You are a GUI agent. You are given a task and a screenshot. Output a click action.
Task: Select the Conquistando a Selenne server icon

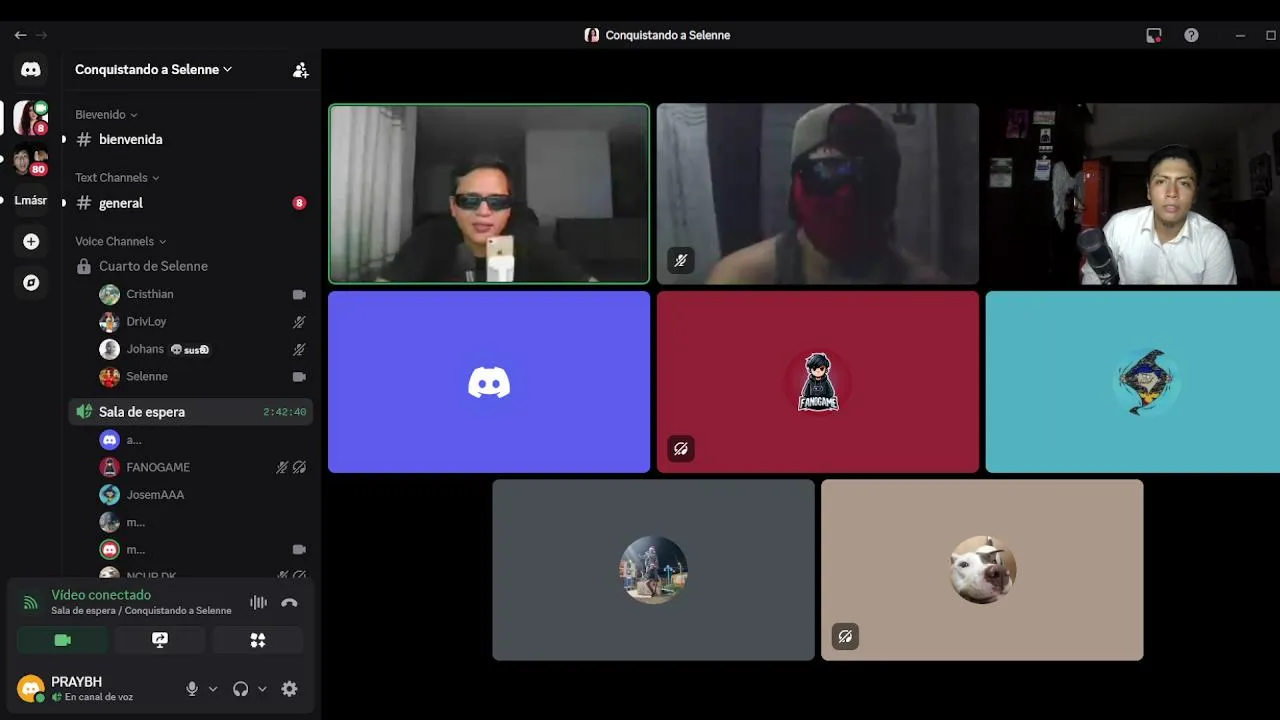pyautogui.click(x=31, y=117)
